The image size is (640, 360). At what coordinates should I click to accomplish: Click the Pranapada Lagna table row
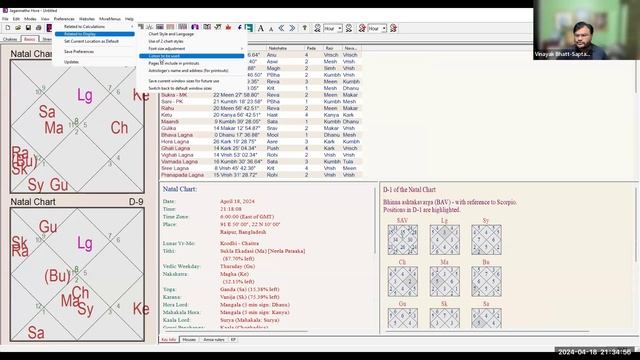tap(260, 175)
